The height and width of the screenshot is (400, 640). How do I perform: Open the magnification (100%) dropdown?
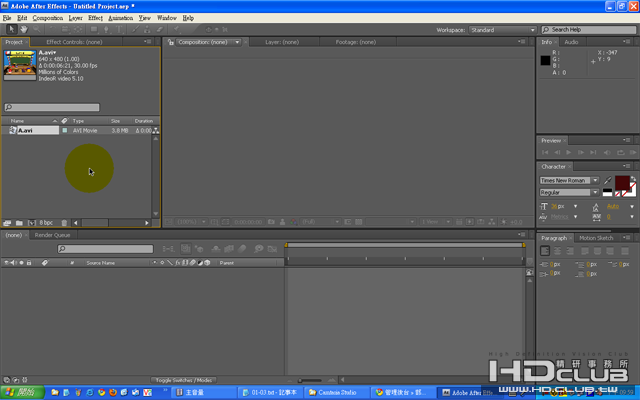(191, 222)
